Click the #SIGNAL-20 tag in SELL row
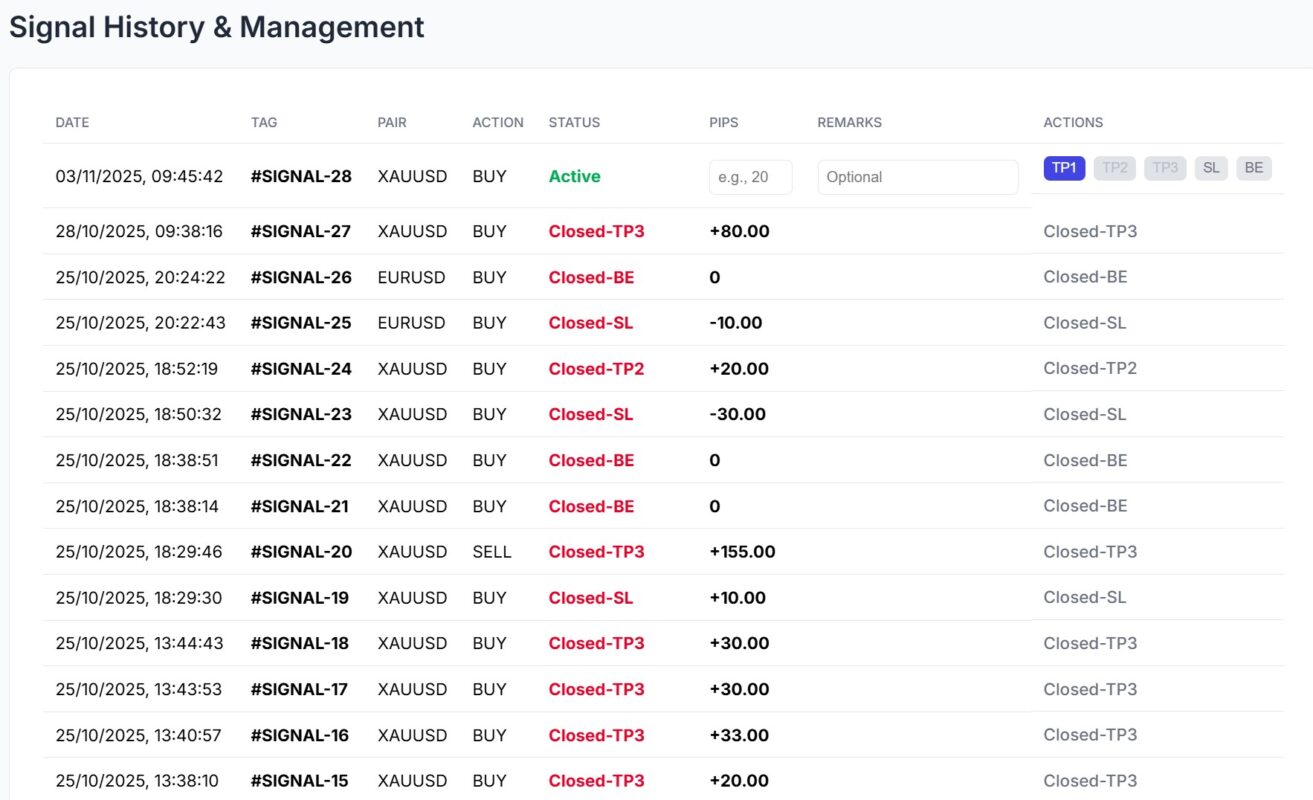This screenshot has width=1313, height=800. click(300, 552)
